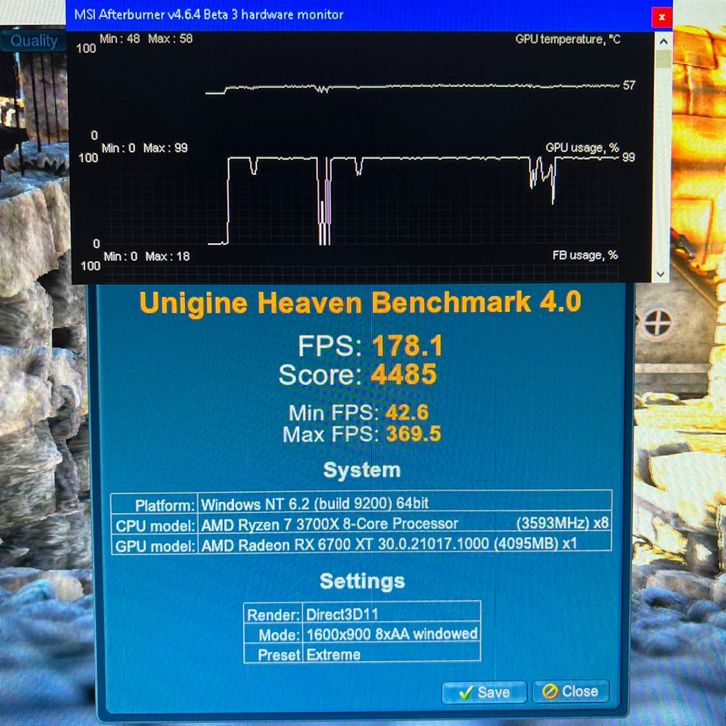Click the FPS value 178.1
The width and height of the screenshot is (726, 726).
pos(407,347)
